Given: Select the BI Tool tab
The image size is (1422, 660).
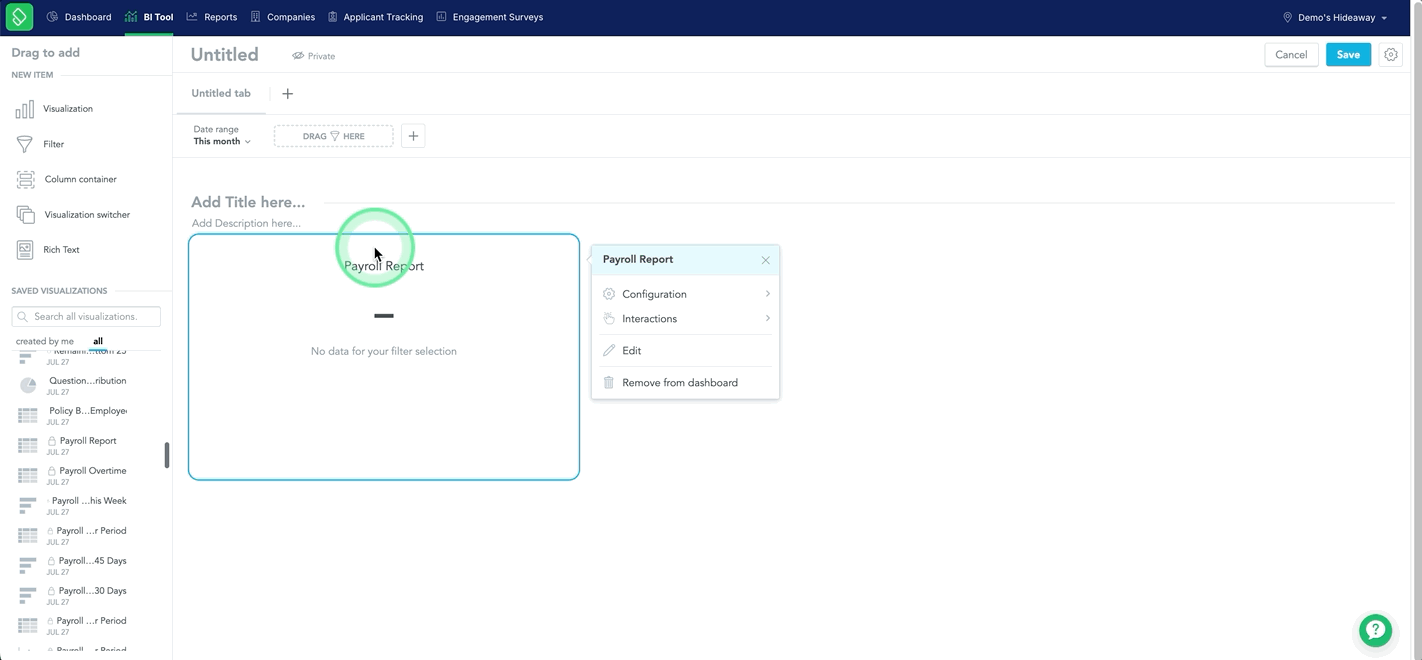Looking at the screenshot, I should [149, 17].
